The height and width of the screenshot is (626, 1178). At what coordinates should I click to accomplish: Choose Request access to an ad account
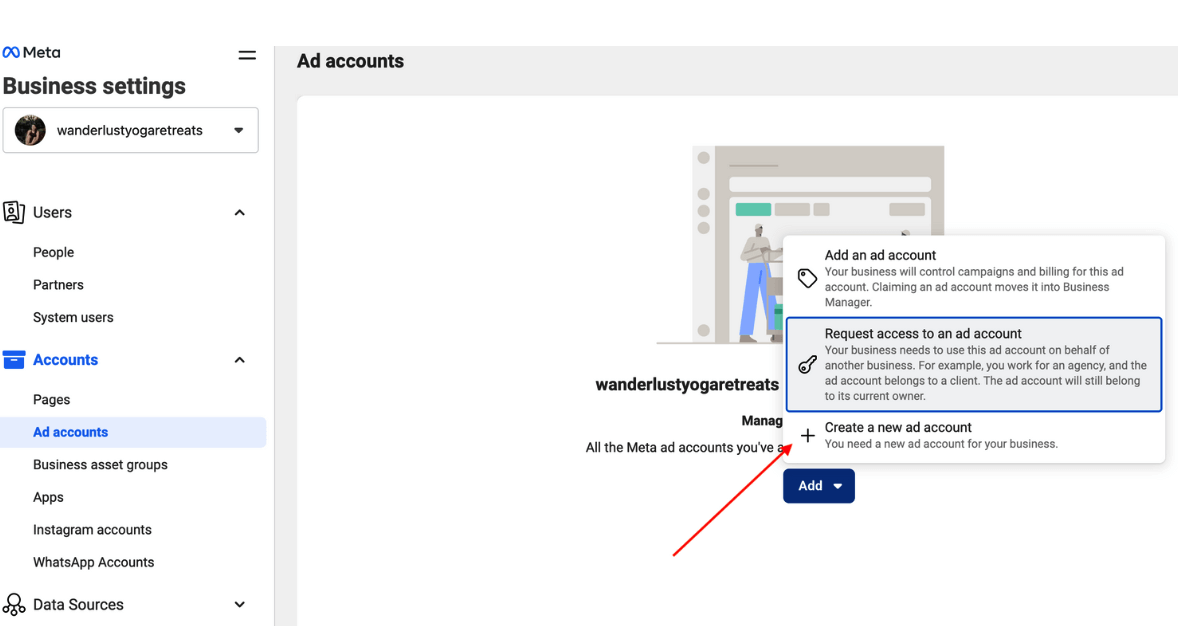click(x=974, y=364)
